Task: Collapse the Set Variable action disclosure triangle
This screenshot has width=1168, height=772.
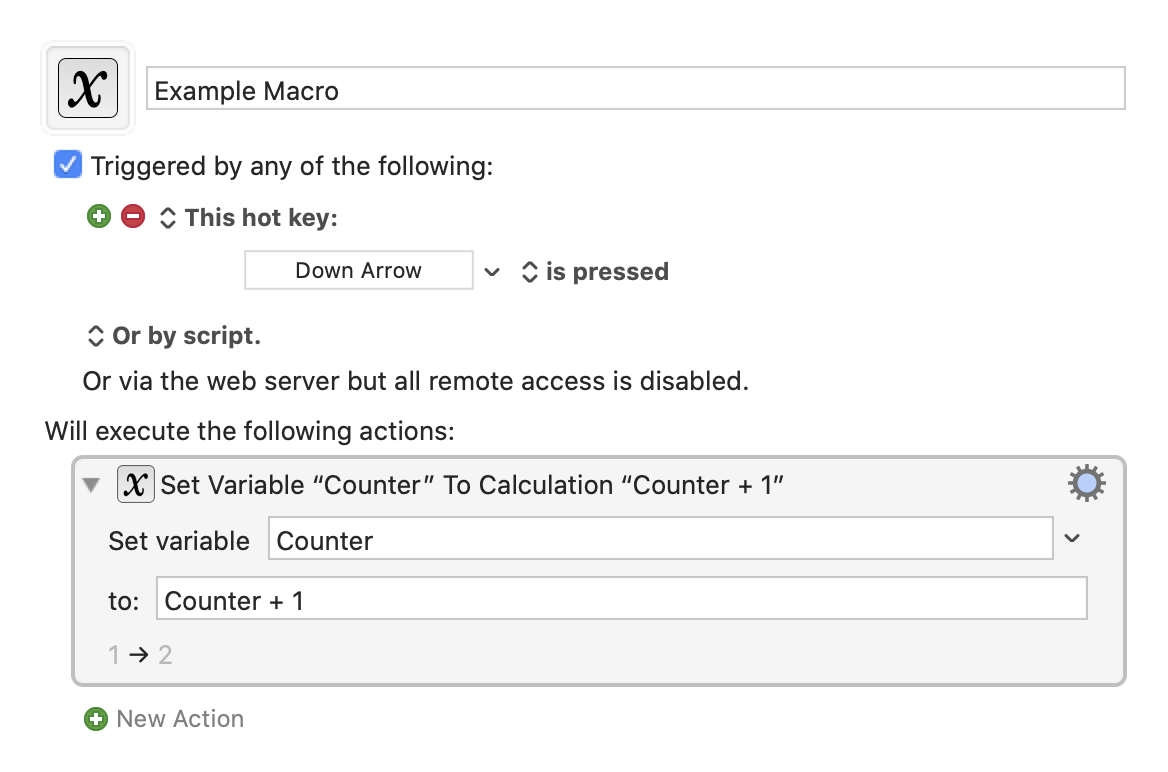Action: 91,485
